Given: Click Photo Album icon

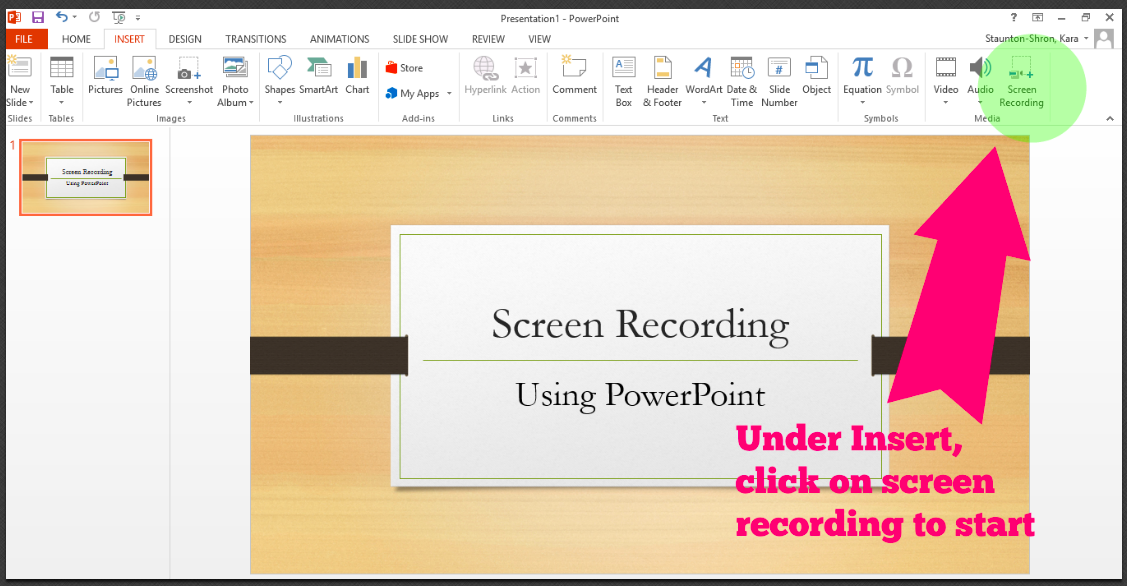Looking at the screenshot, I should click(235, 68).
